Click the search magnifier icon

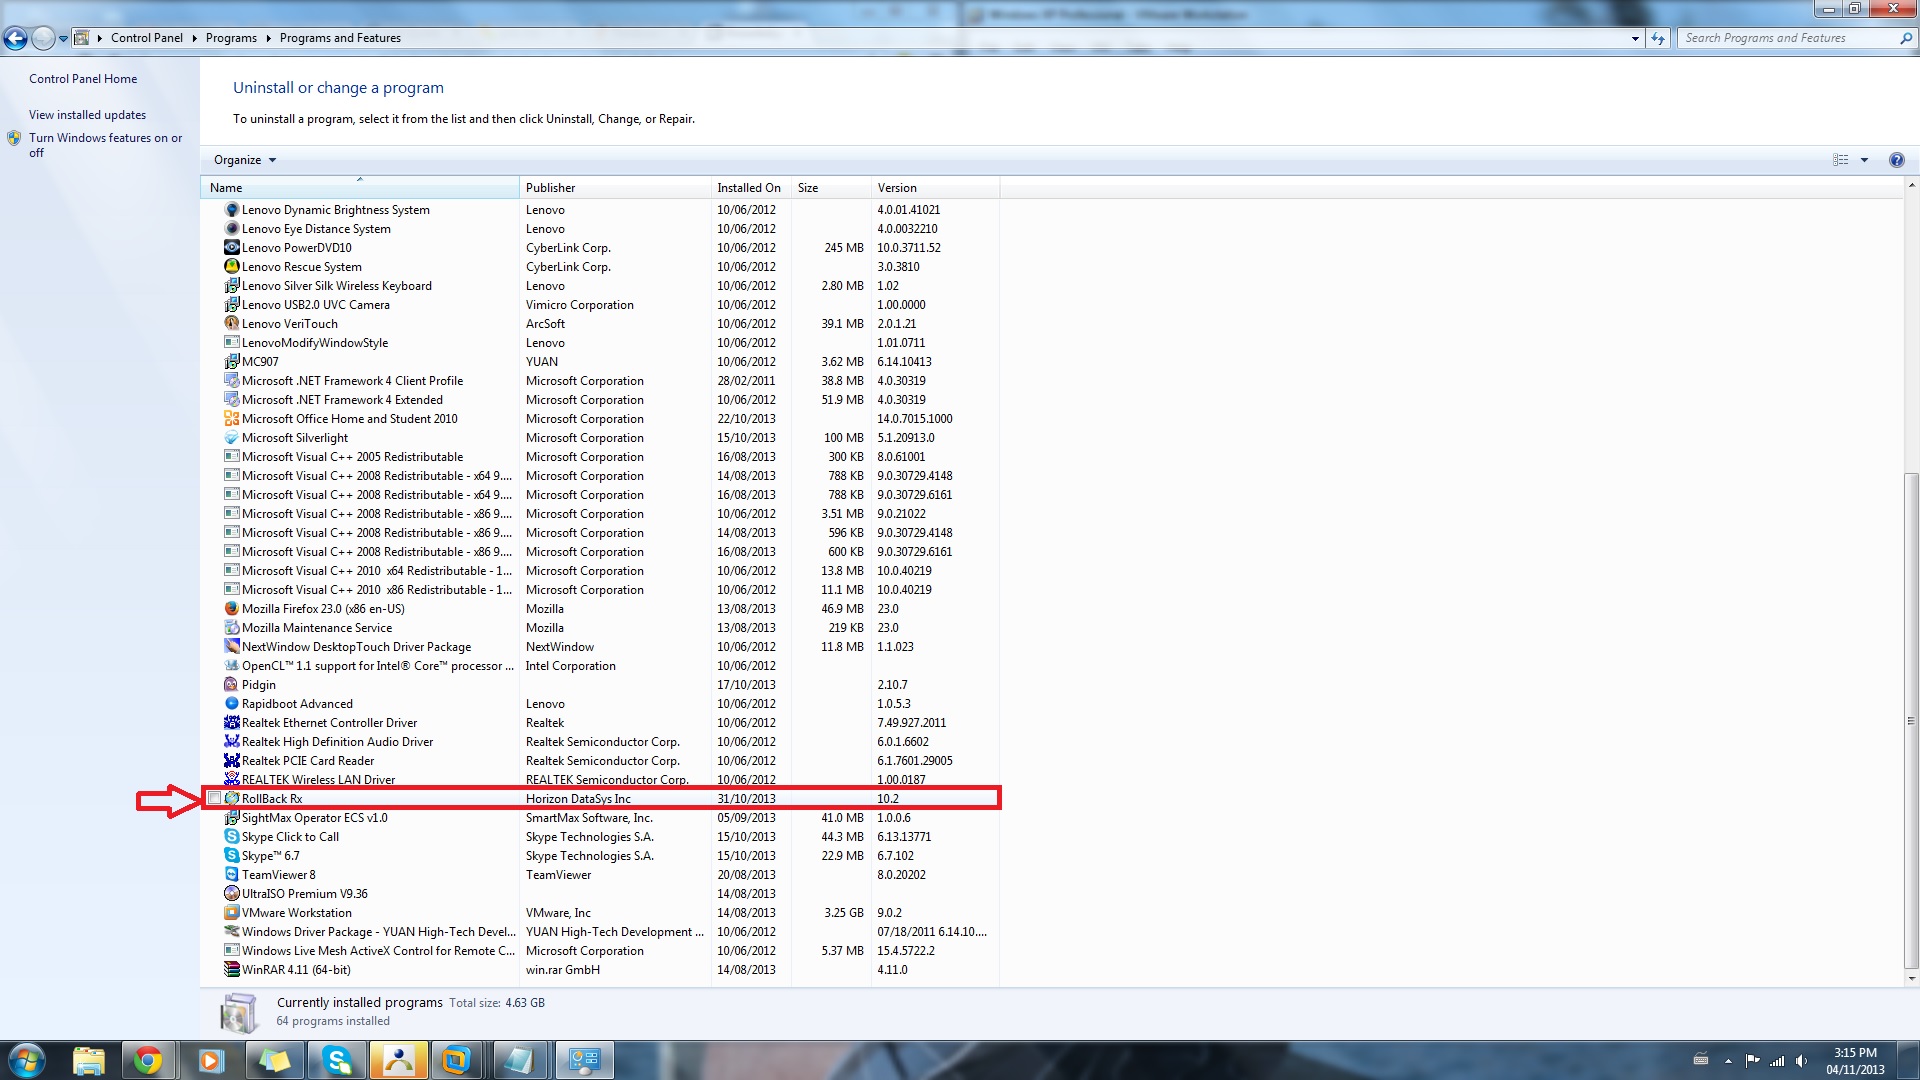point(1905,38)
